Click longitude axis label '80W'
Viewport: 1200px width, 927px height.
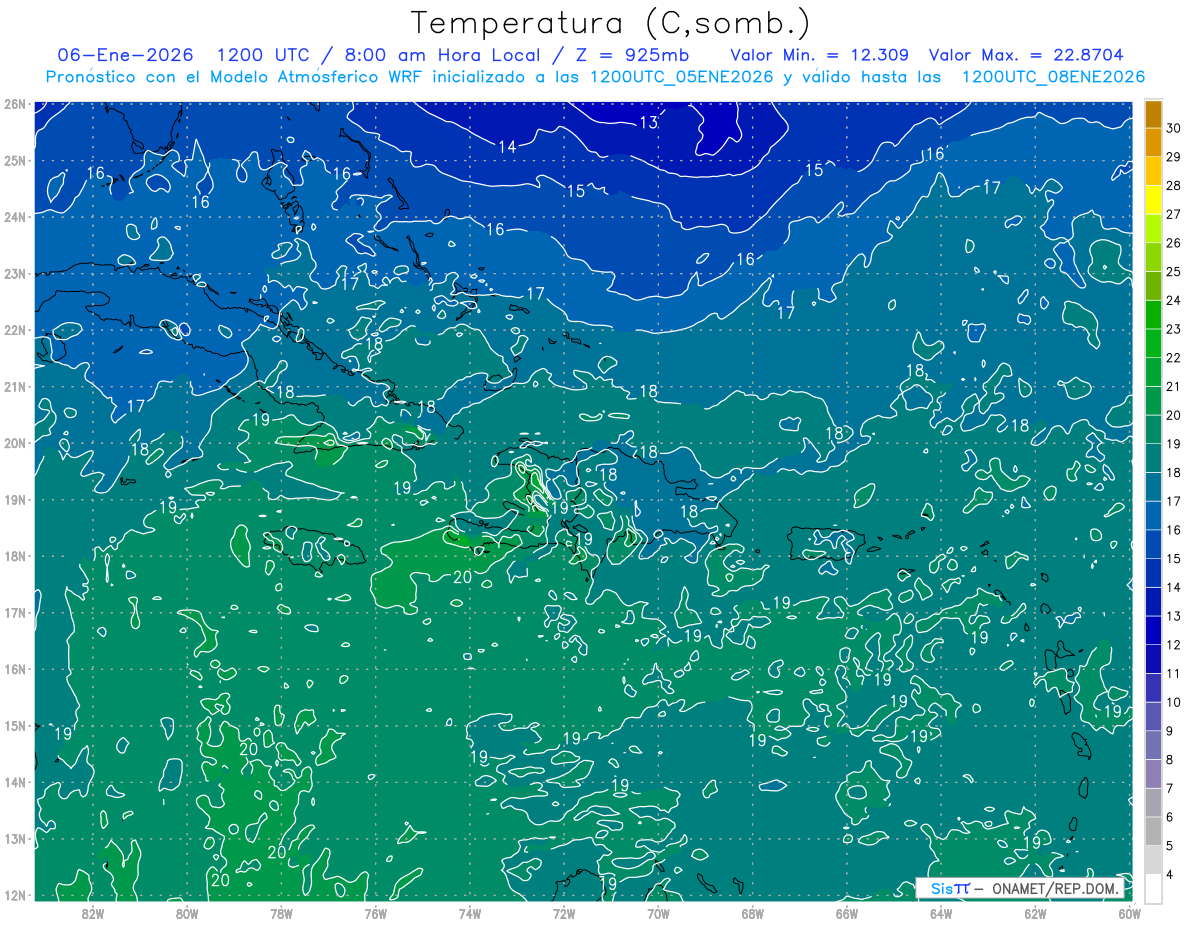[187, 913]
